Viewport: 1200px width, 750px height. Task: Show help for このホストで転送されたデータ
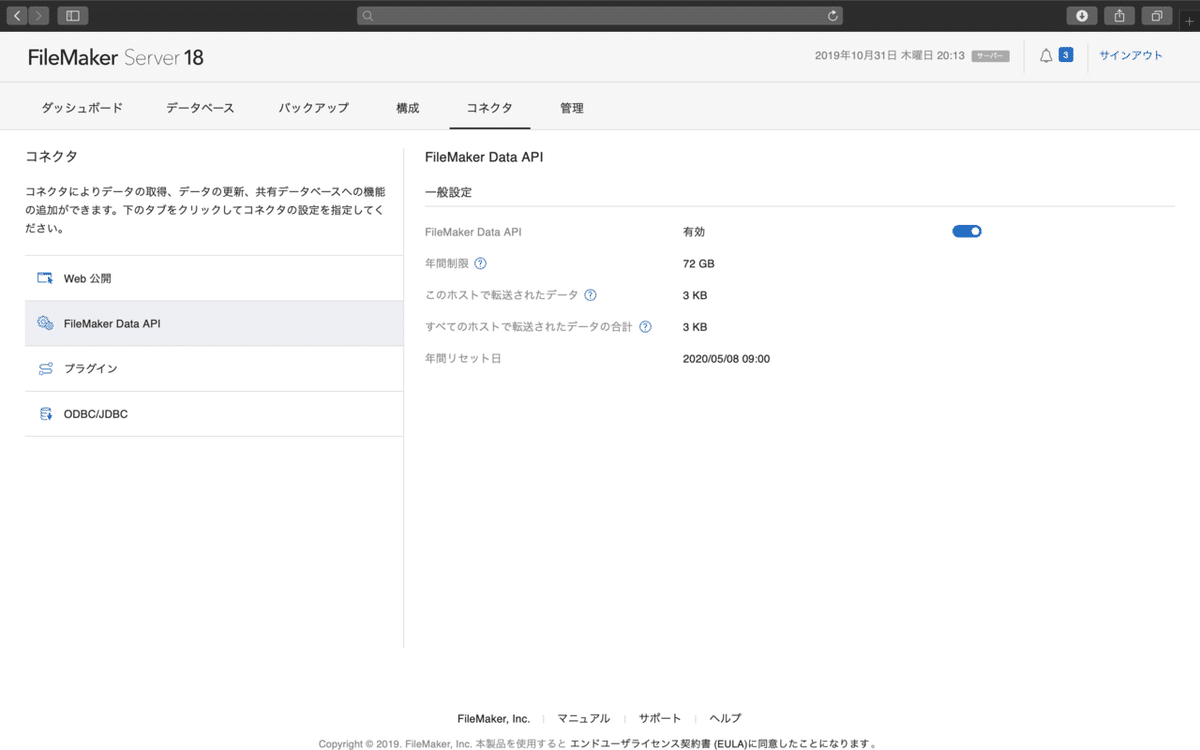(x=590, y=295)
